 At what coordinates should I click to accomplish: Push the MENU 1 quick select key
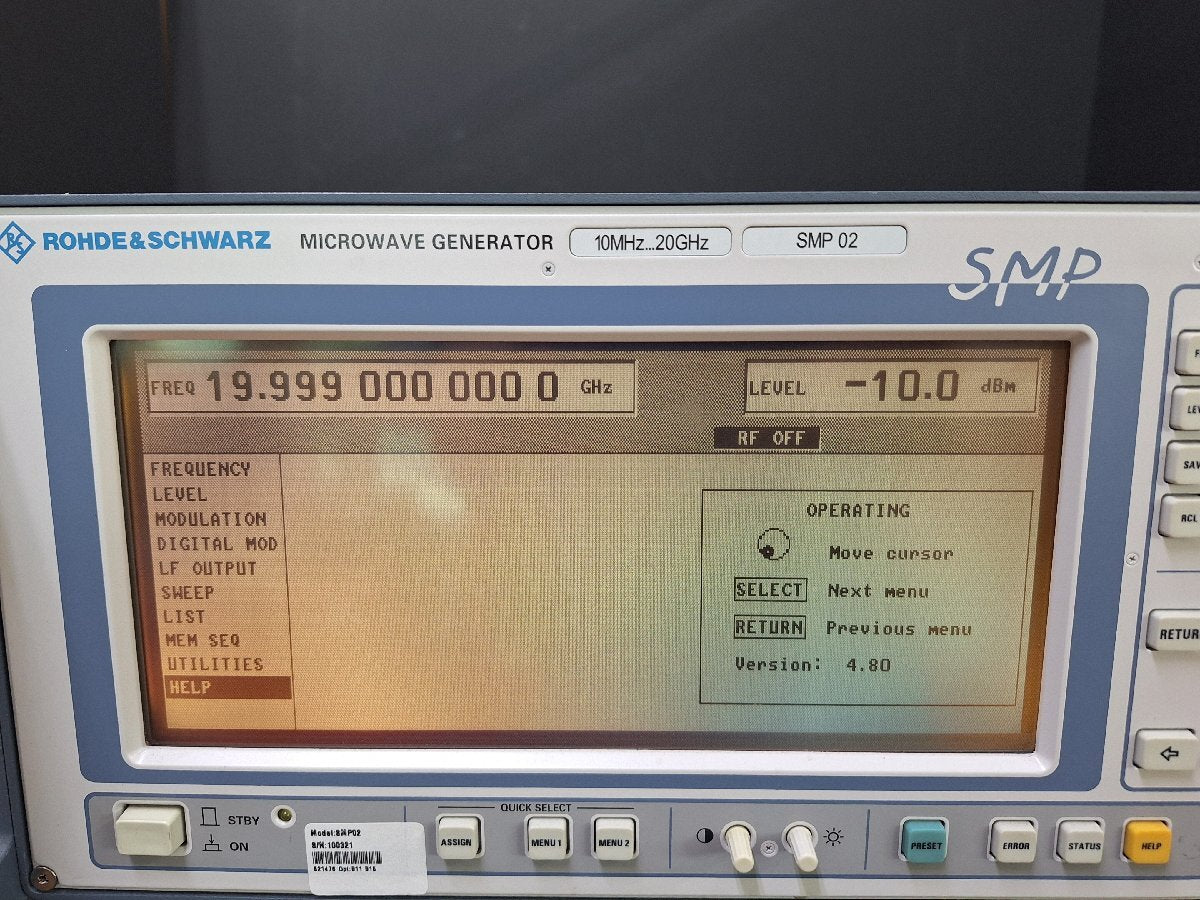pos(548,838)
